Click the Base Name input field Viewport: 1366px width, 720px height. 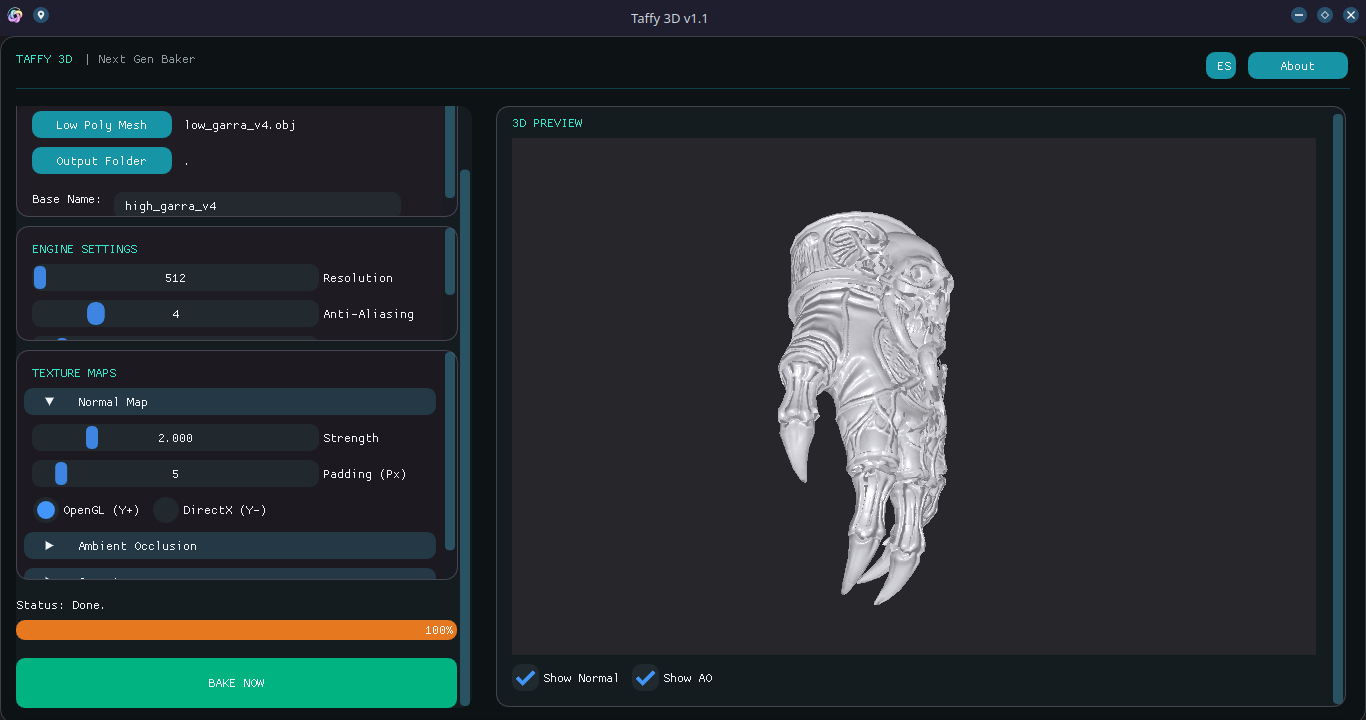[257, 204]
